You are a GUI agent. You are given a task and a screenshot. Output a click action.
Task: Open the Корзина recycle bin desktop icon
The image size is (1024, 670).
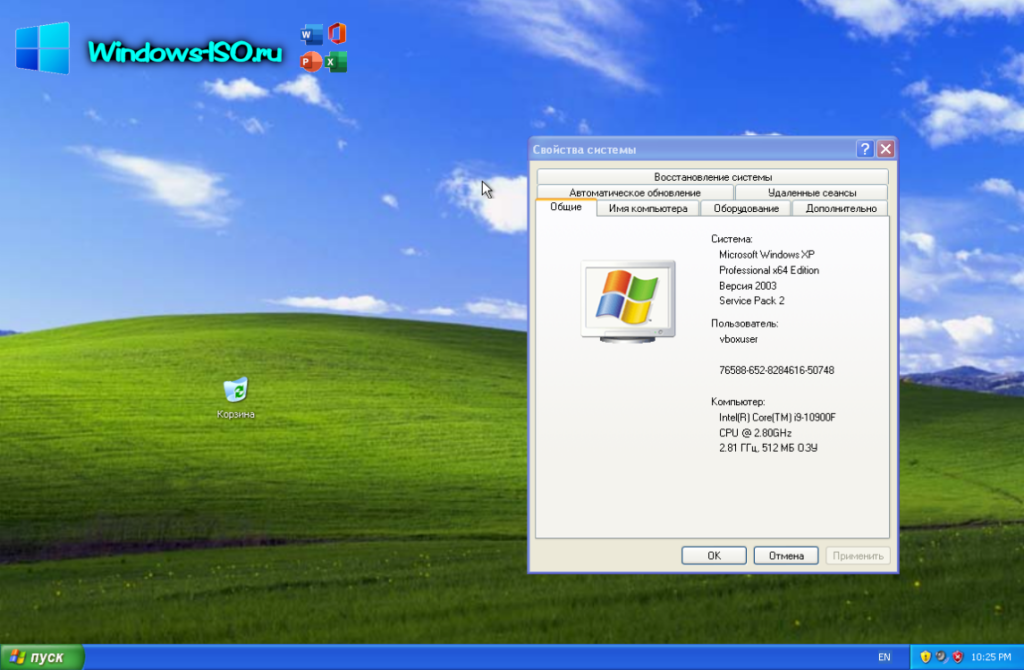click(236, 397)
